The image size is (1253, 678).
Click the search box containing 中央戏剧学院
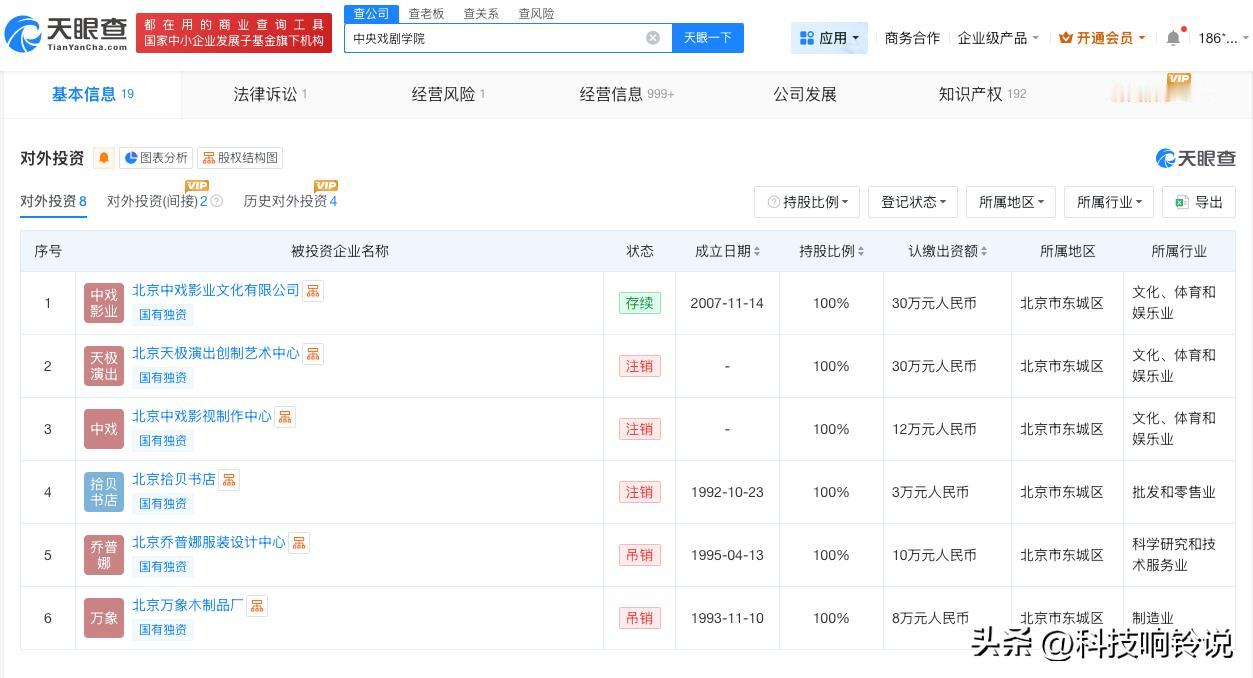[495, 38]
